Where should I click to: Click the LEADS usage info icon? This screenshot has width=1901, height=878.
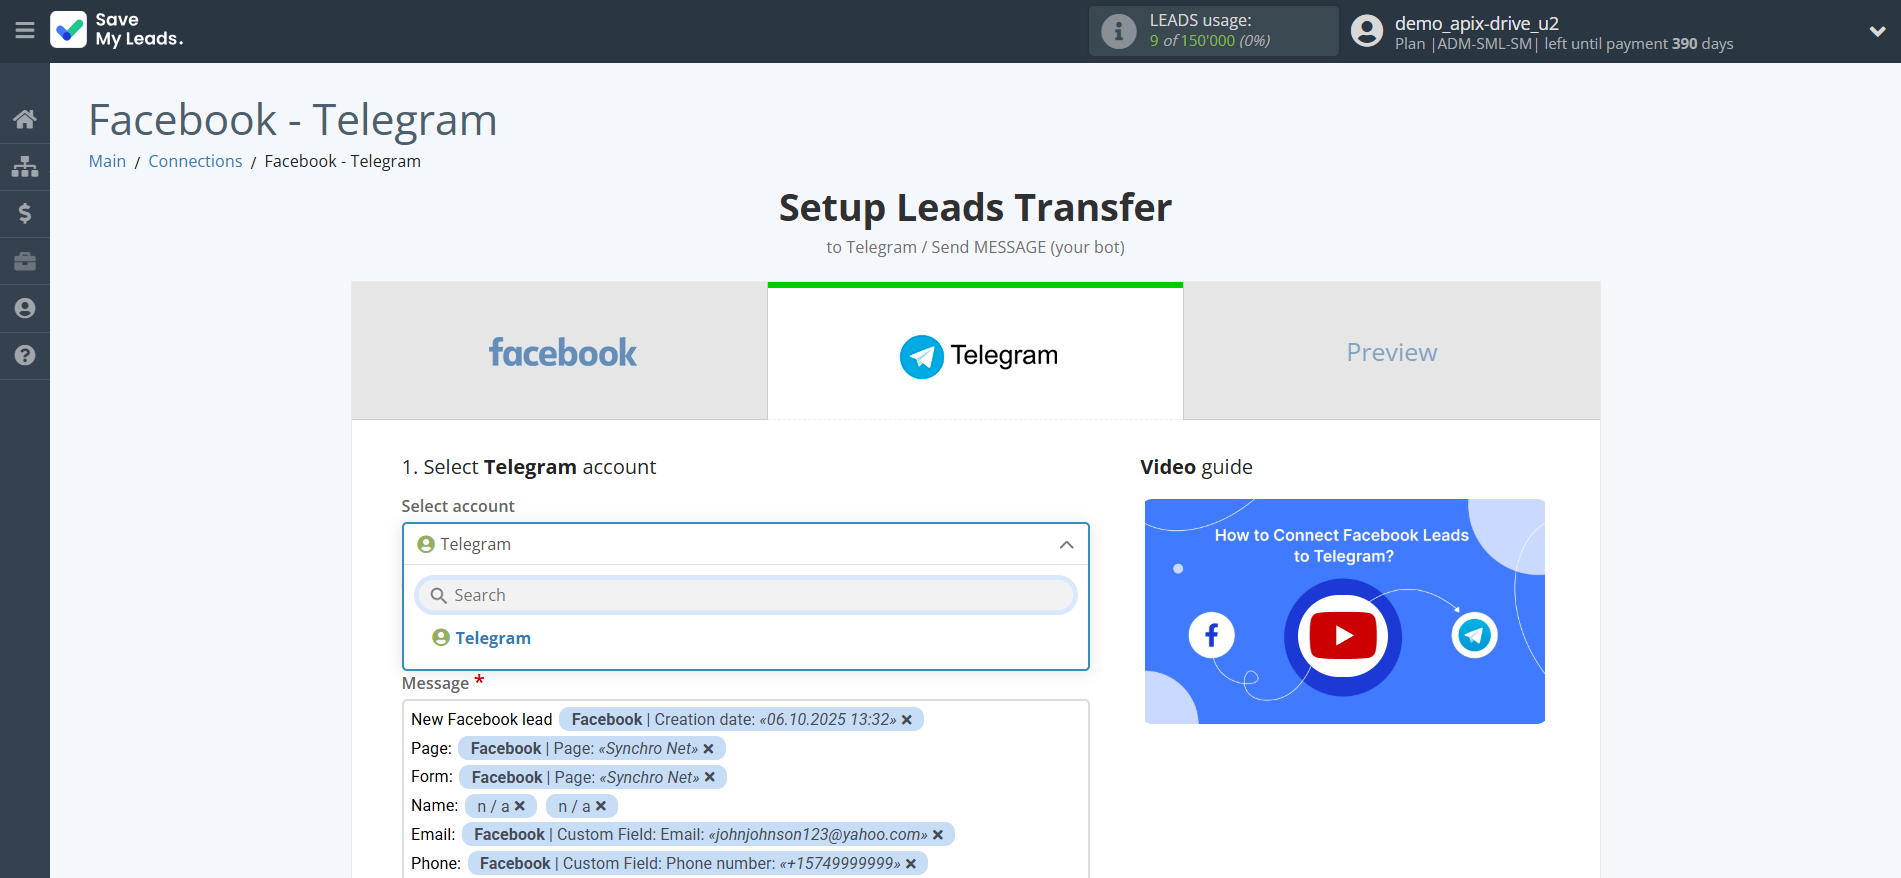1118,31
